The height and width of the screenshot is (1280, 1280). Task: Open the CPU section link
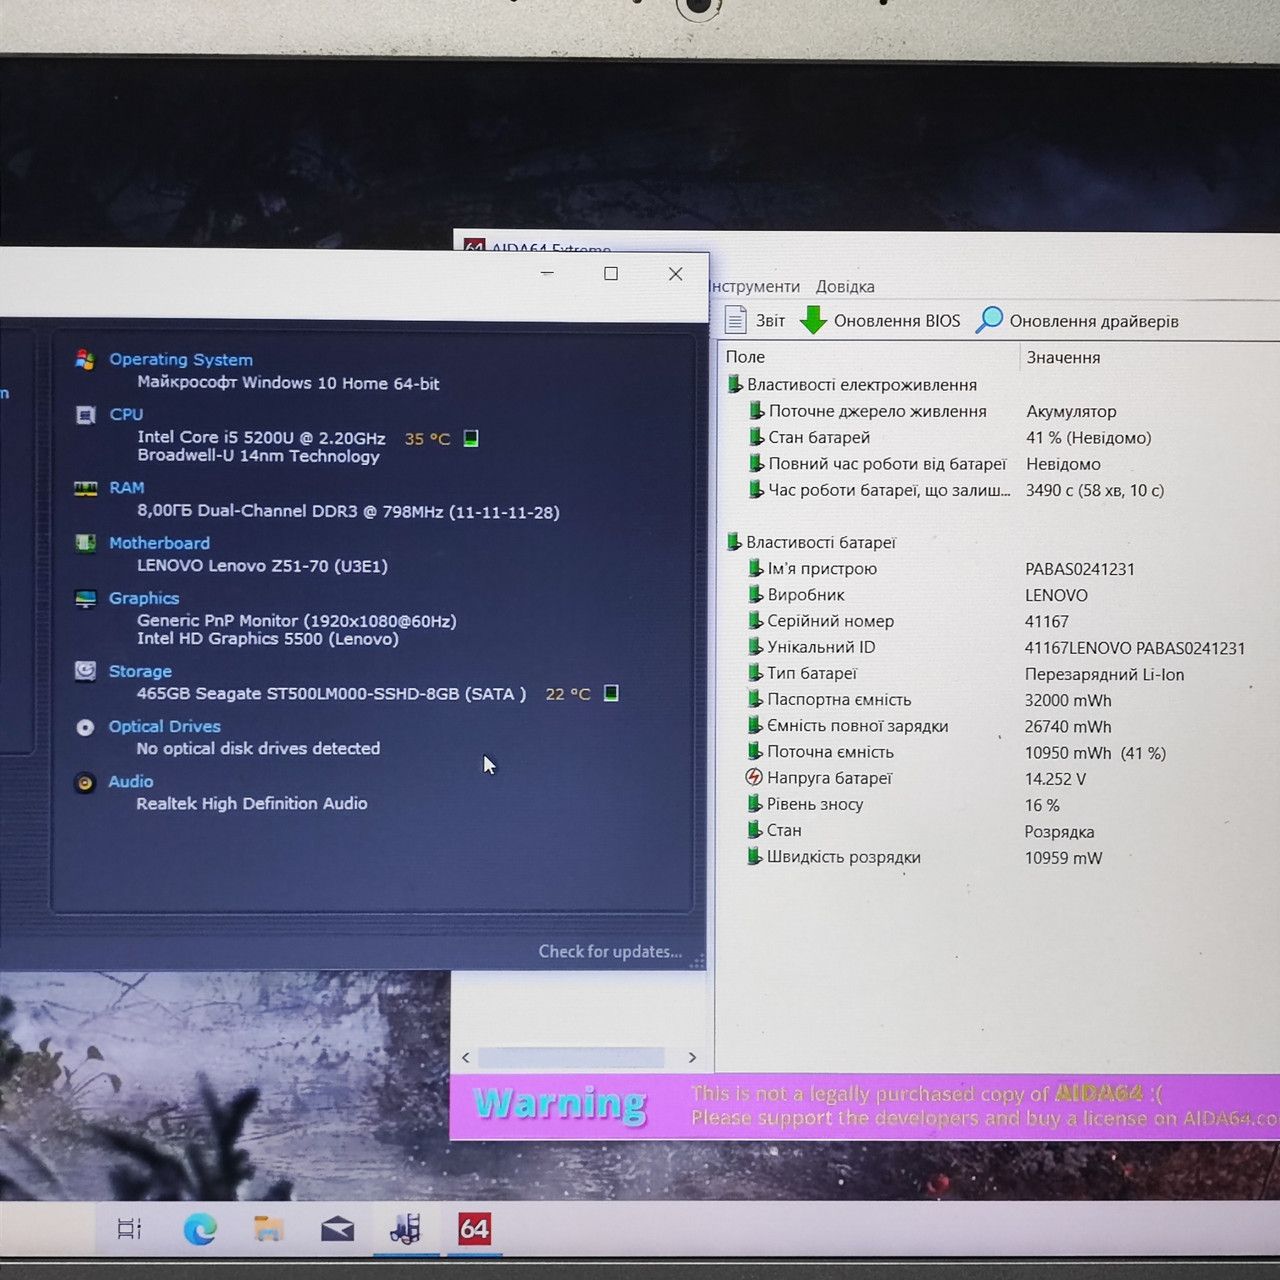click(126, 414)
